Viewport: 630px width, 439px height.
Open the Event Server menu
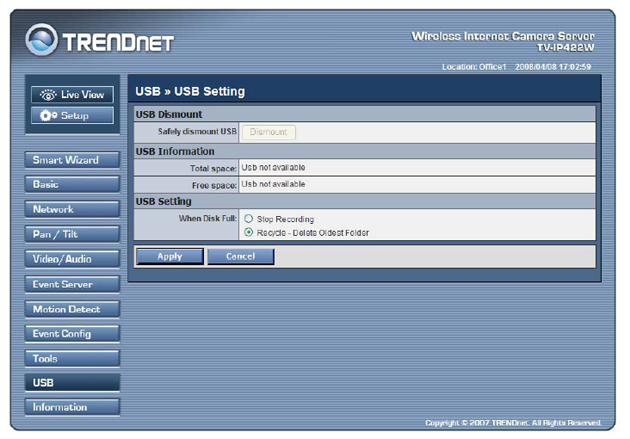72,284
